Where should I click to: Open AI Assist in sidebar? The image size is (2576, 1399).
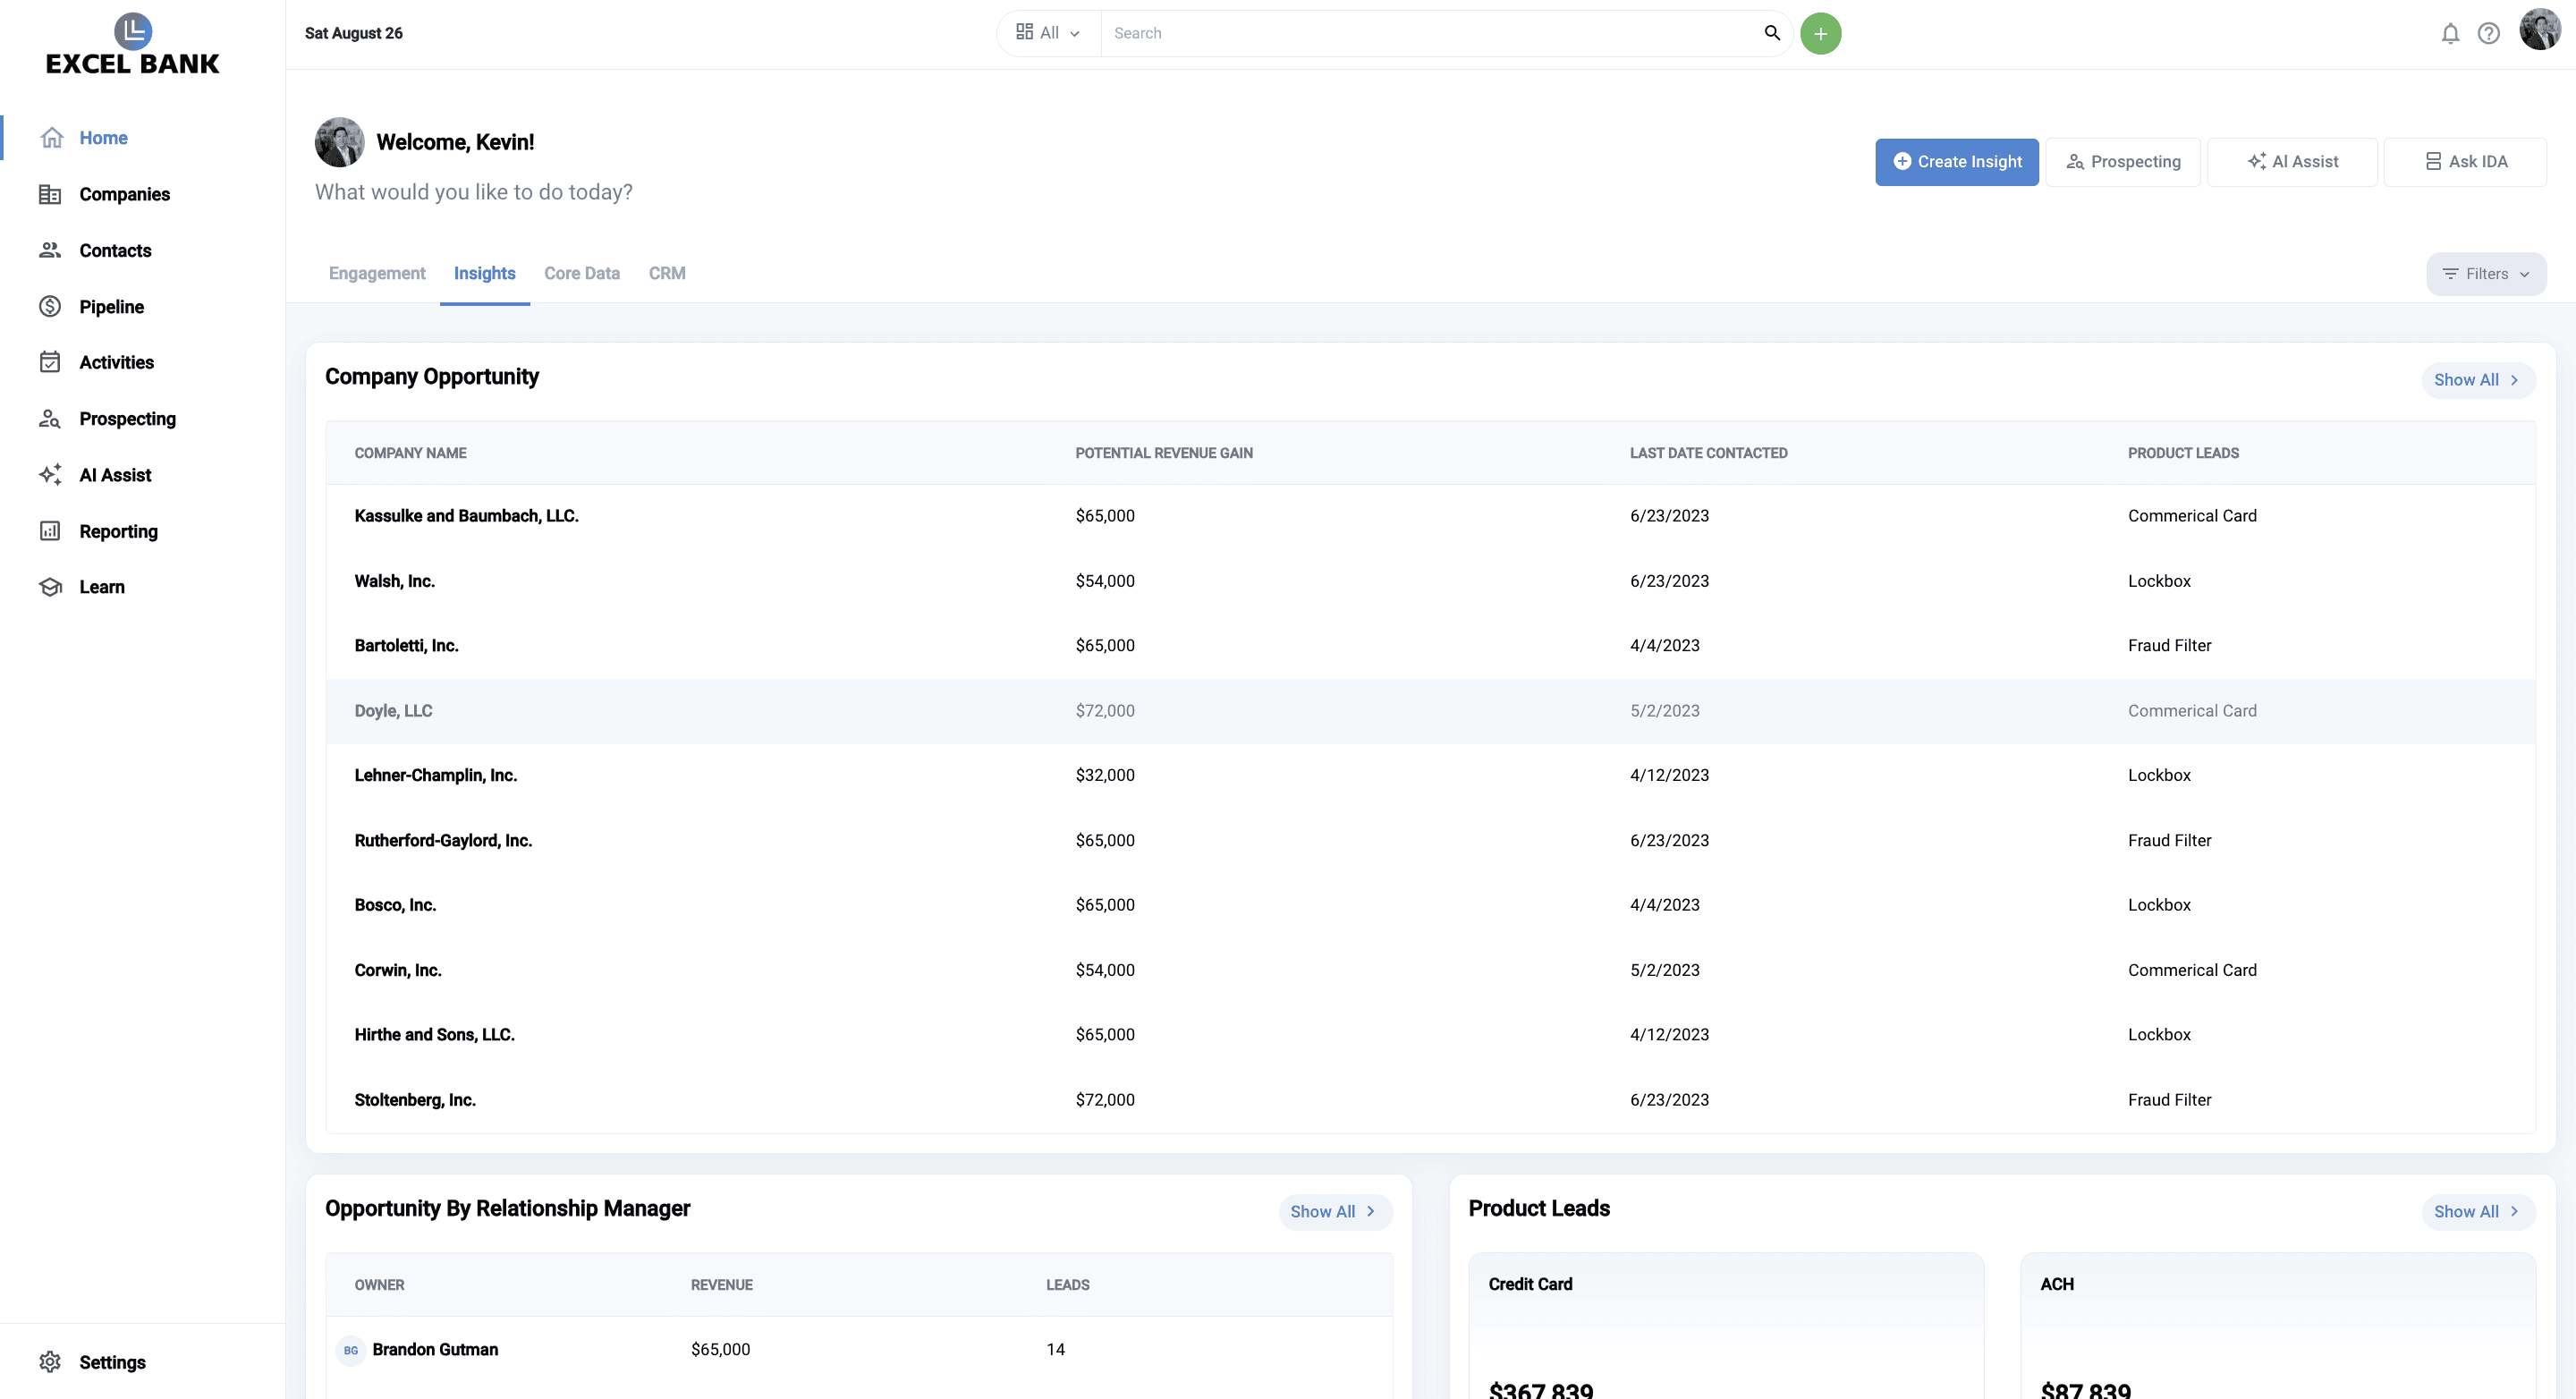(115, 475)
